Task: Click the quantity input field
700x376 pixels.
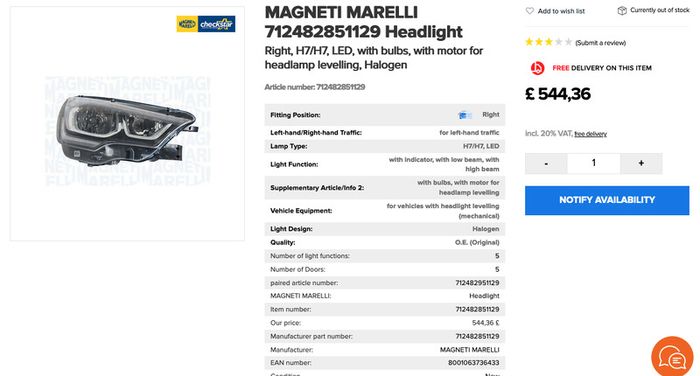Action: [594, 163]
